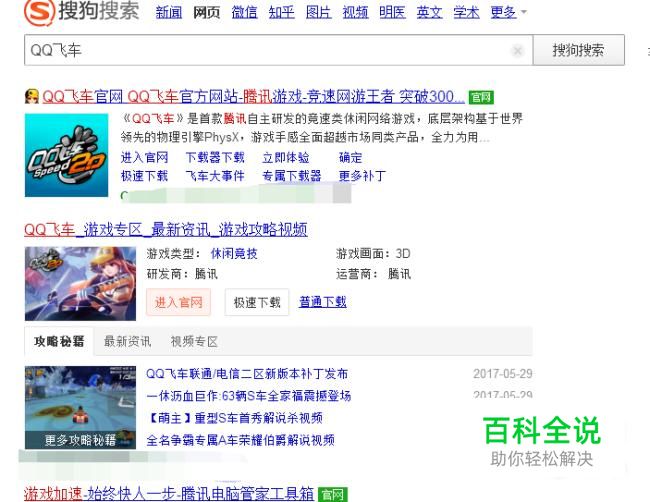This screenshot has width=650, height=502.
Task: Click green 官网 badge on first result
Action: 481,97
